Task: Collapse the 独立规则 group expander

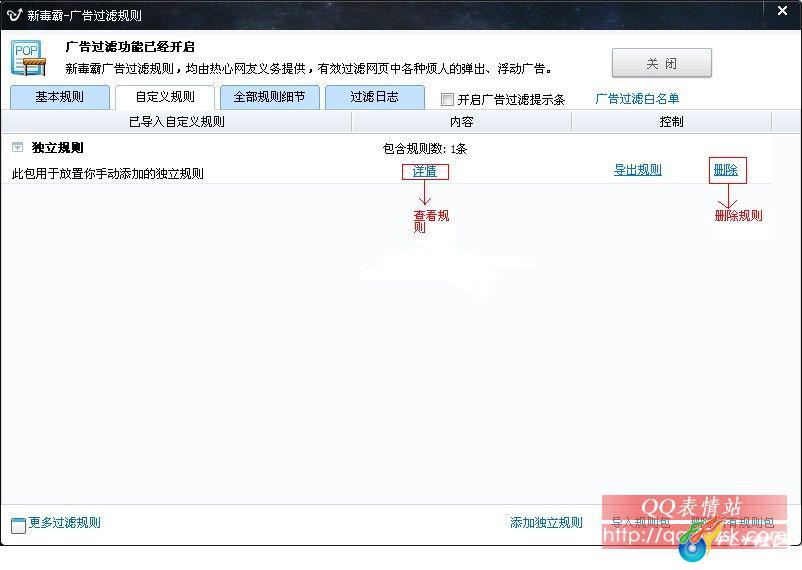Action: pyautogui.click(x=17, y=147)
